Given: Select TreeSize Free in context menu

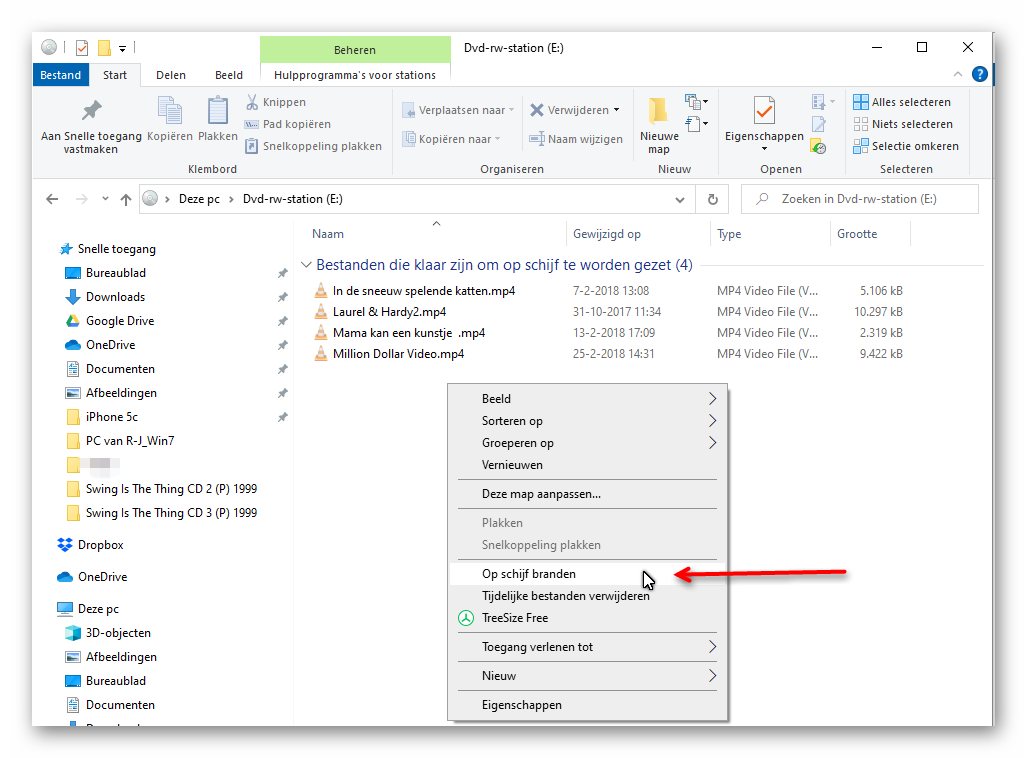Looking at the screenshot, I should pyautogui.click(x=514, y=618).
